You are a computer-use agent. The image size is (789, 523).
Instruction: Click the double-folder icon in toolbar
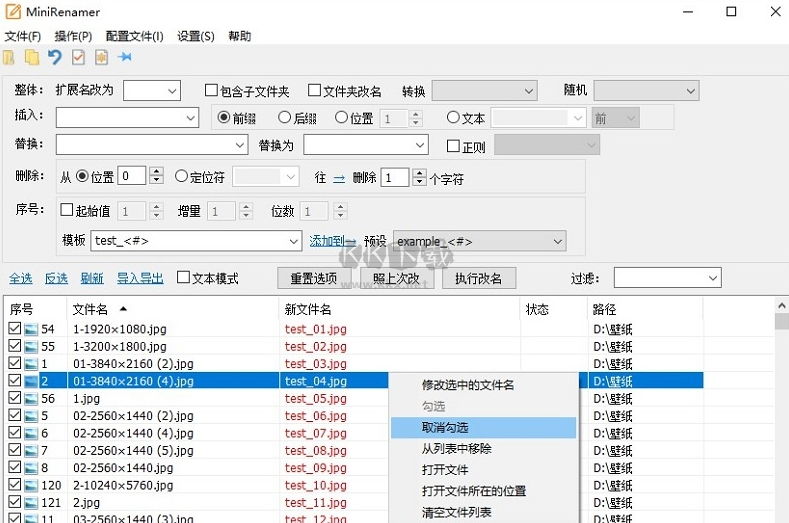coord(32,57)
